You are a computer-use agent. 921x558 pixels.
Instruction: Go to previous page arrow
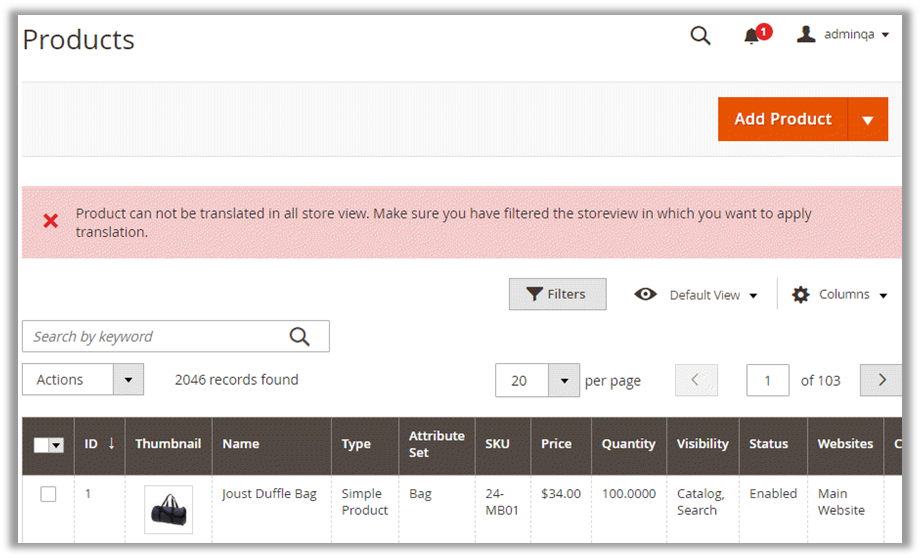pos(696,380)
